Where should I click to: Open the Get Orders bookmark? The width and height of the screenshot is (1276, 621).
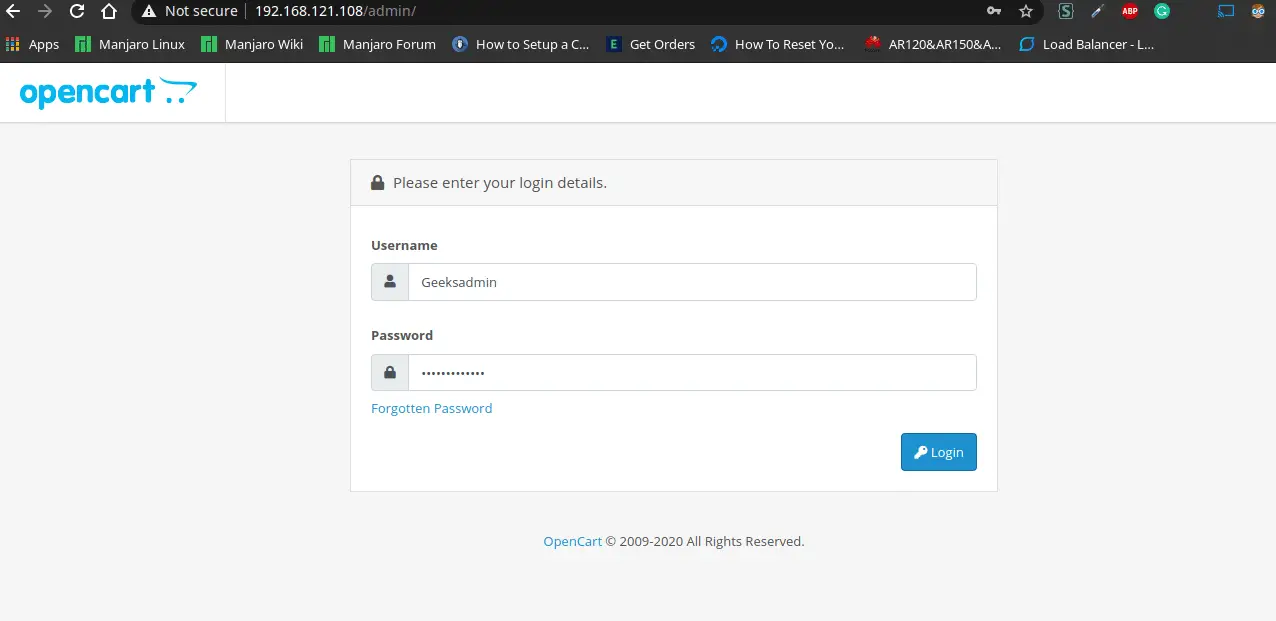coord(651,44)
